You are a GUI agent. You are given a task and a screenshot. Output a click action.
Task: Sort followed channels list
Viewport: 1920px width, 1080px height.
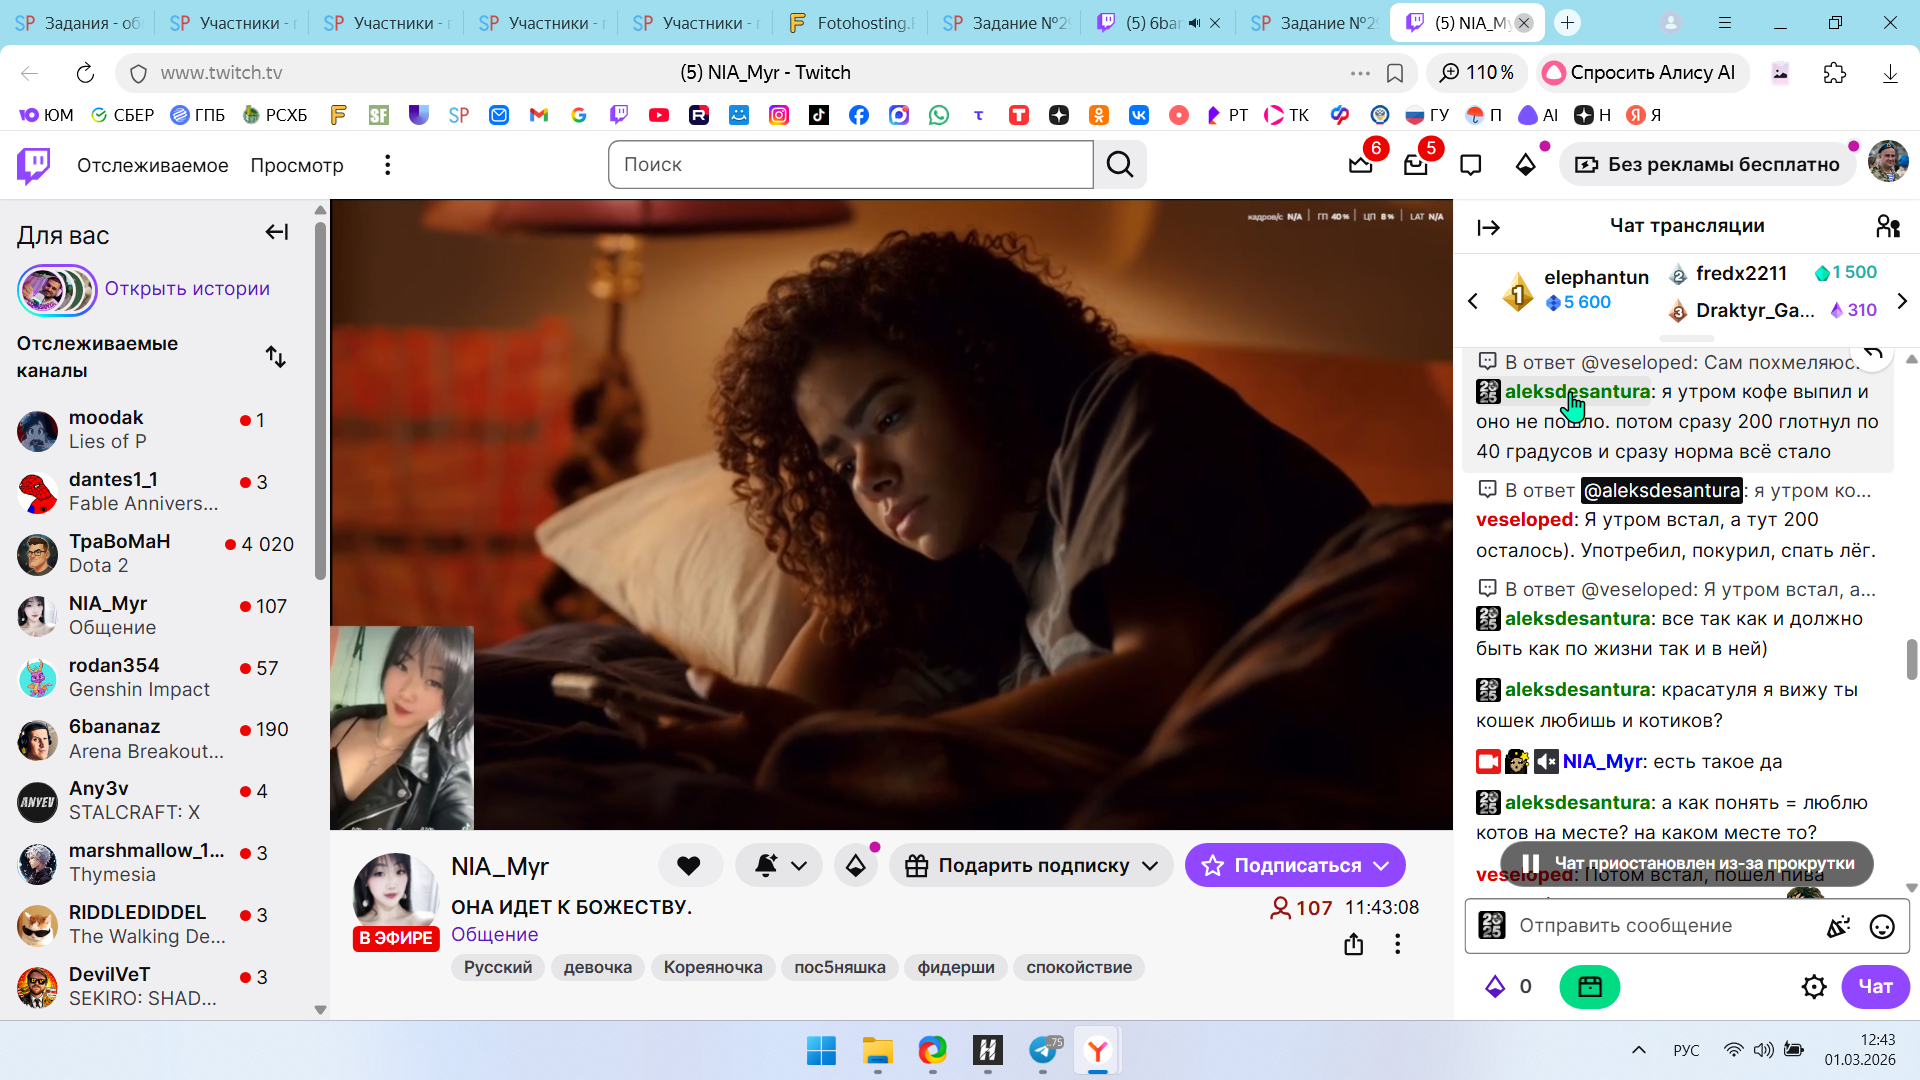coord(276,357)
